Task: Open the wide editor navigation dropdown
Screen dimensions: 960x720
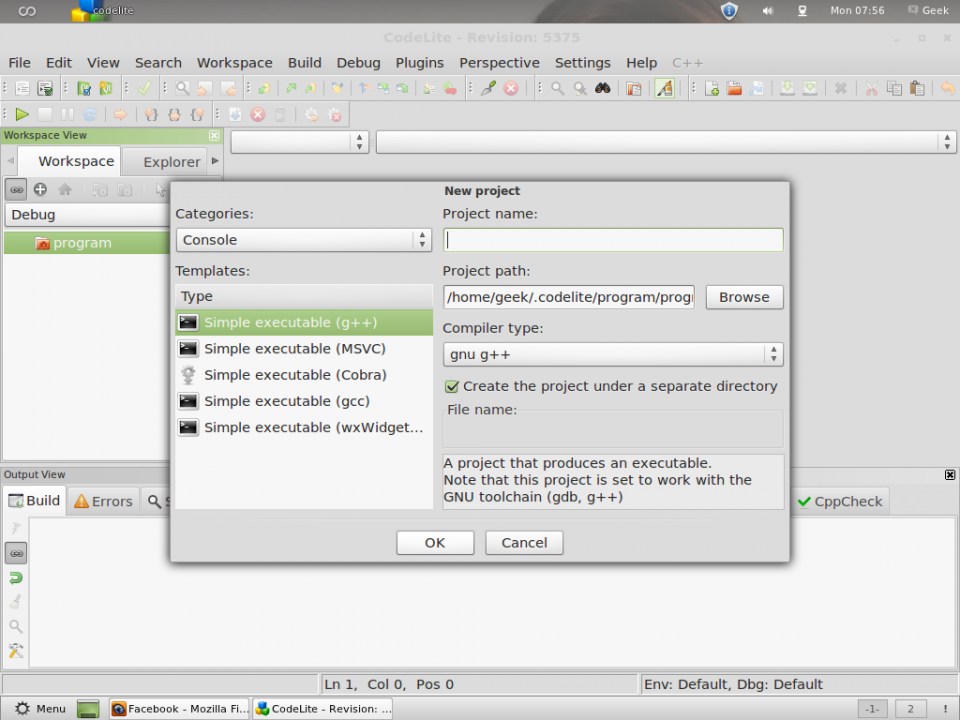Action: (x=666, y=142)
